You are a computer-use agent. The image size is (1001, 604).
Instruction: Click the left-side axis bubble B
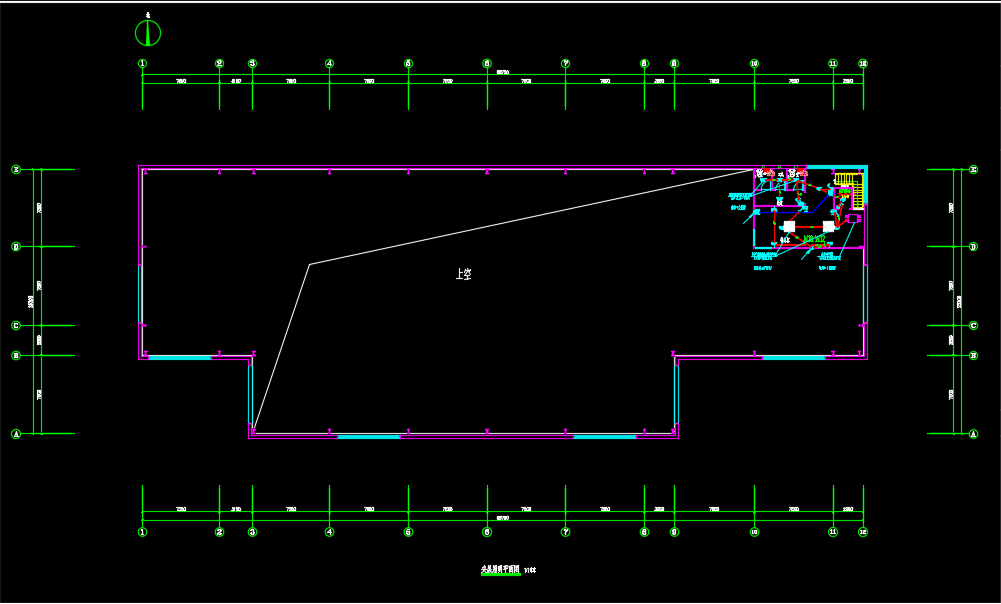click(x=16, y=356)
